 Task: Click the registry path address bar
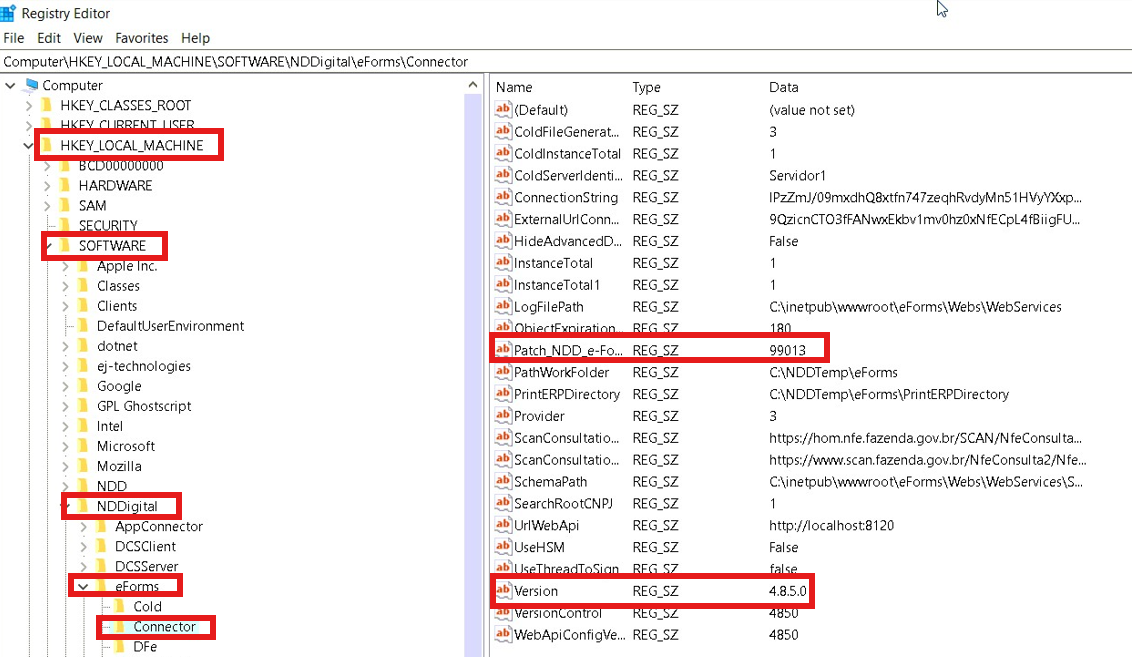[x=566, y=61]
